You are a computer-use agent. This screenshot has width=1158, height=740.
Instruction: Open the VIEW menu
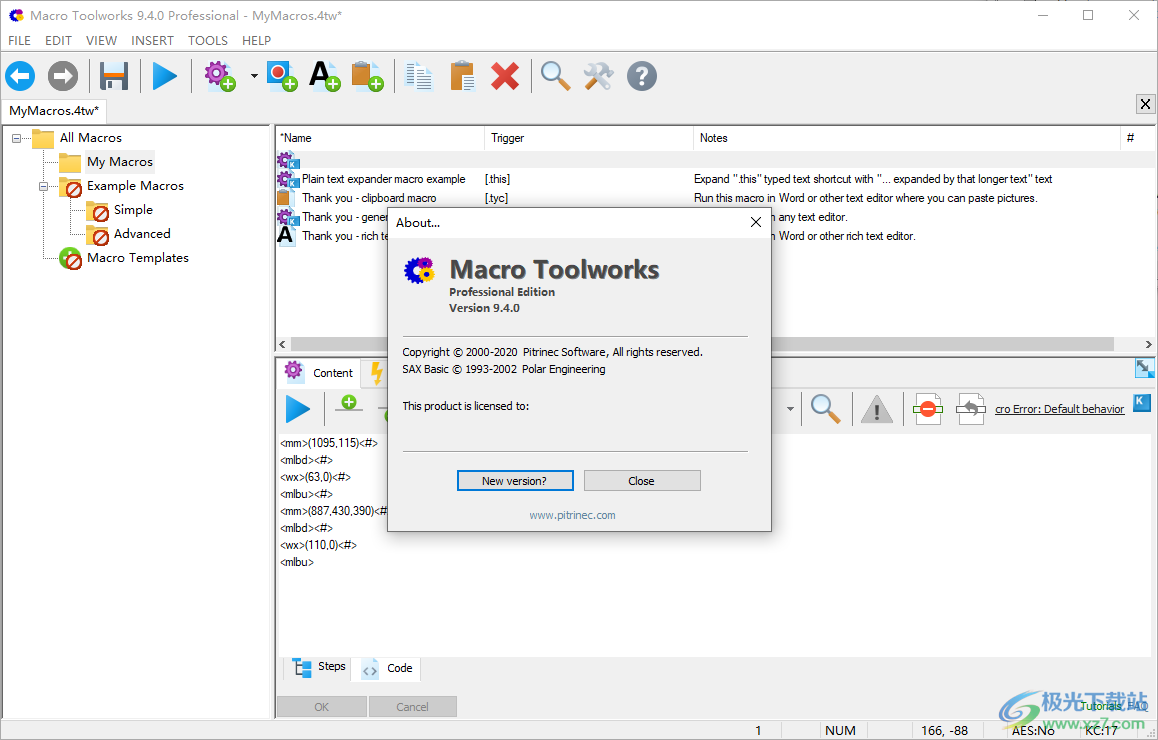101,41
